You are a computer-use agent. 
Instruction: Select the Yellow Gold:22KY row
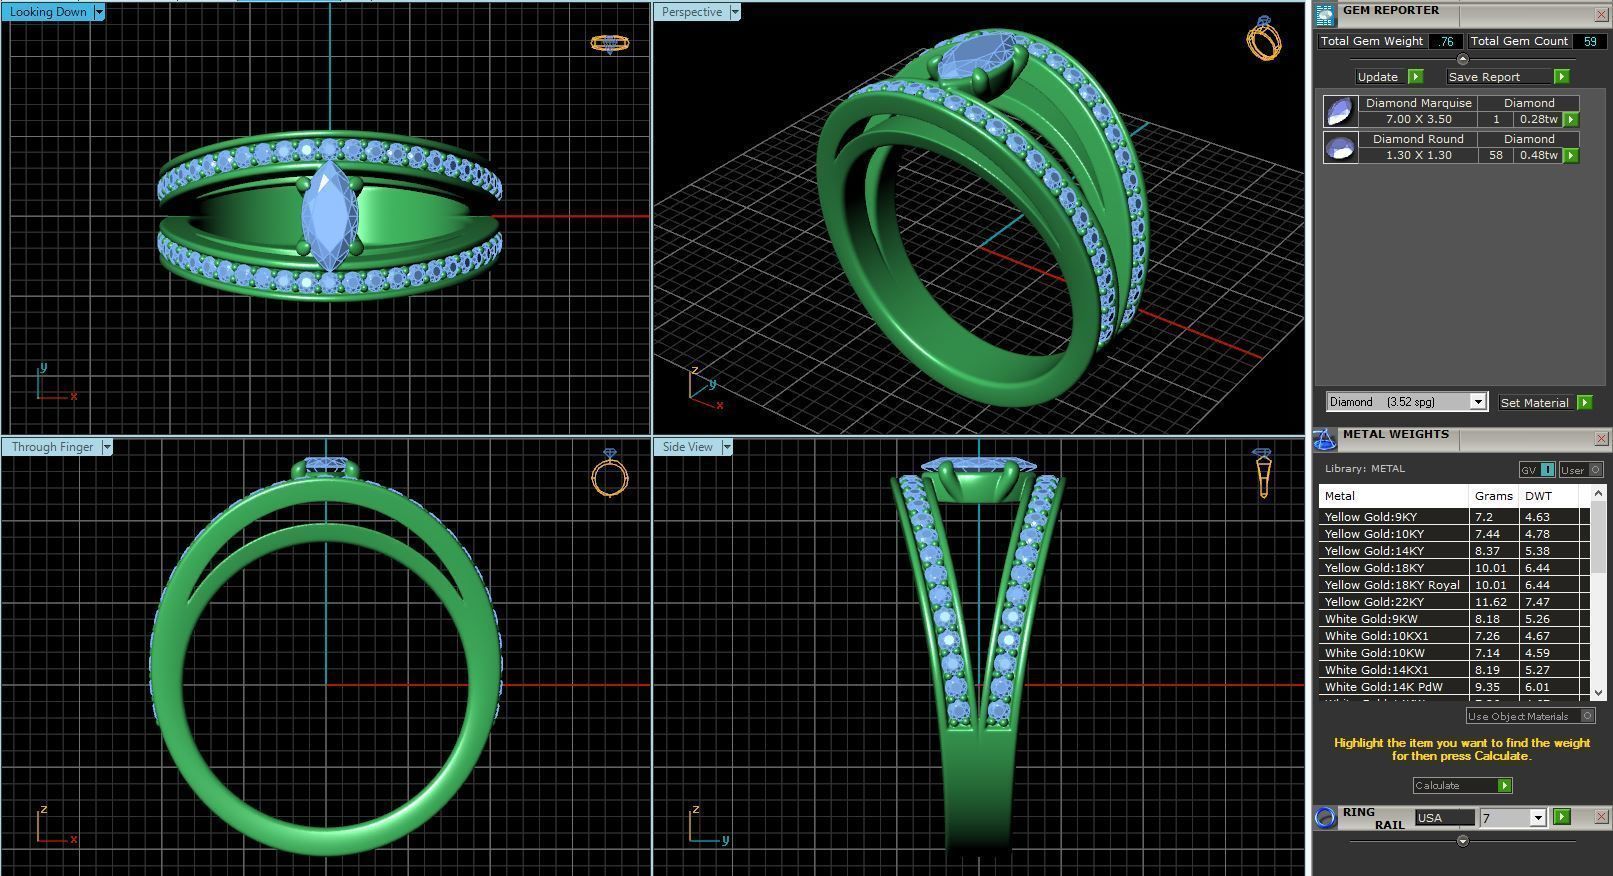[1454, 602]
